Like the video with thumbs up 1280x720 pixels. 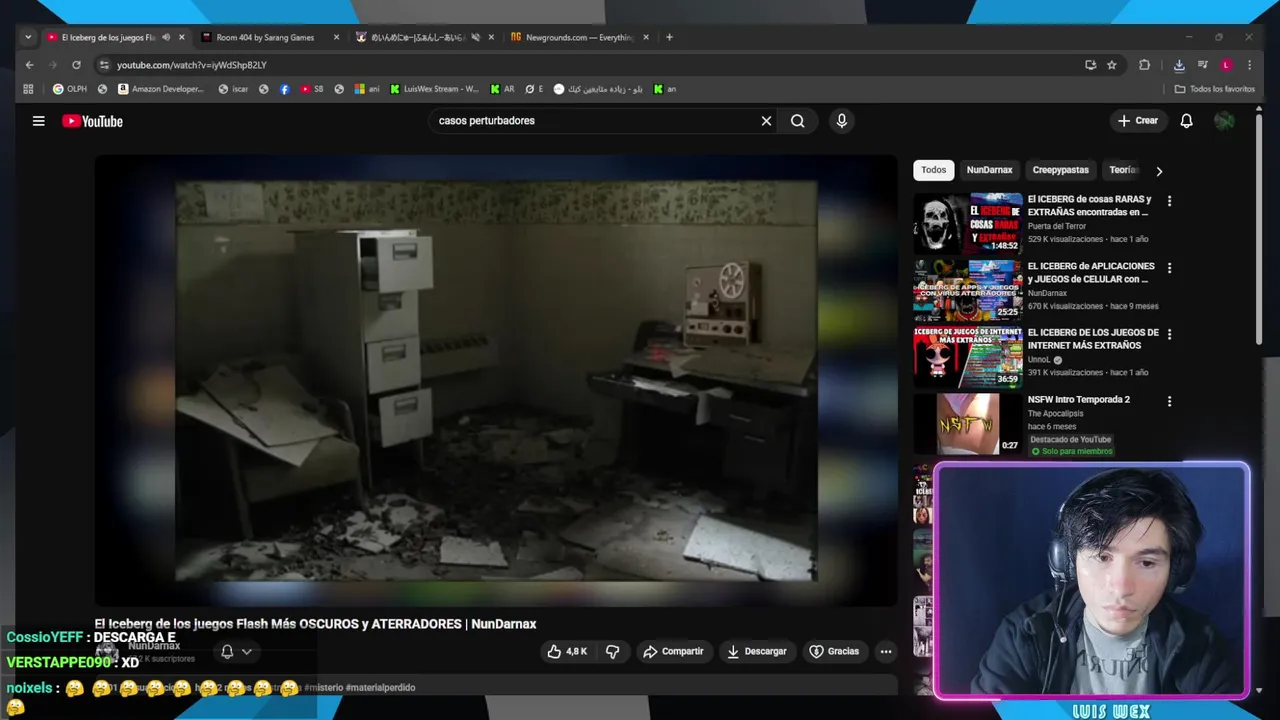(x=567, y=651)
